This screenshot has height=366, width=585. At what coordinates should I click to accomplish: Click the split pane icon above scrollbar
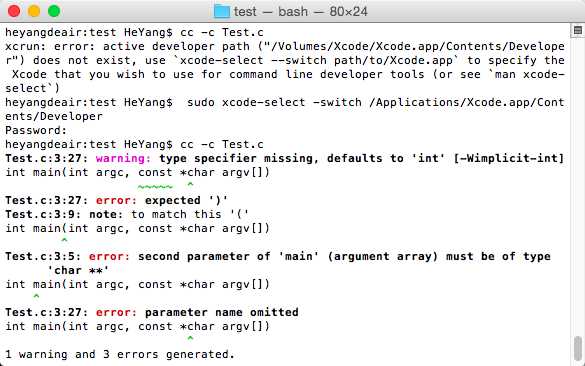point(578,31)
